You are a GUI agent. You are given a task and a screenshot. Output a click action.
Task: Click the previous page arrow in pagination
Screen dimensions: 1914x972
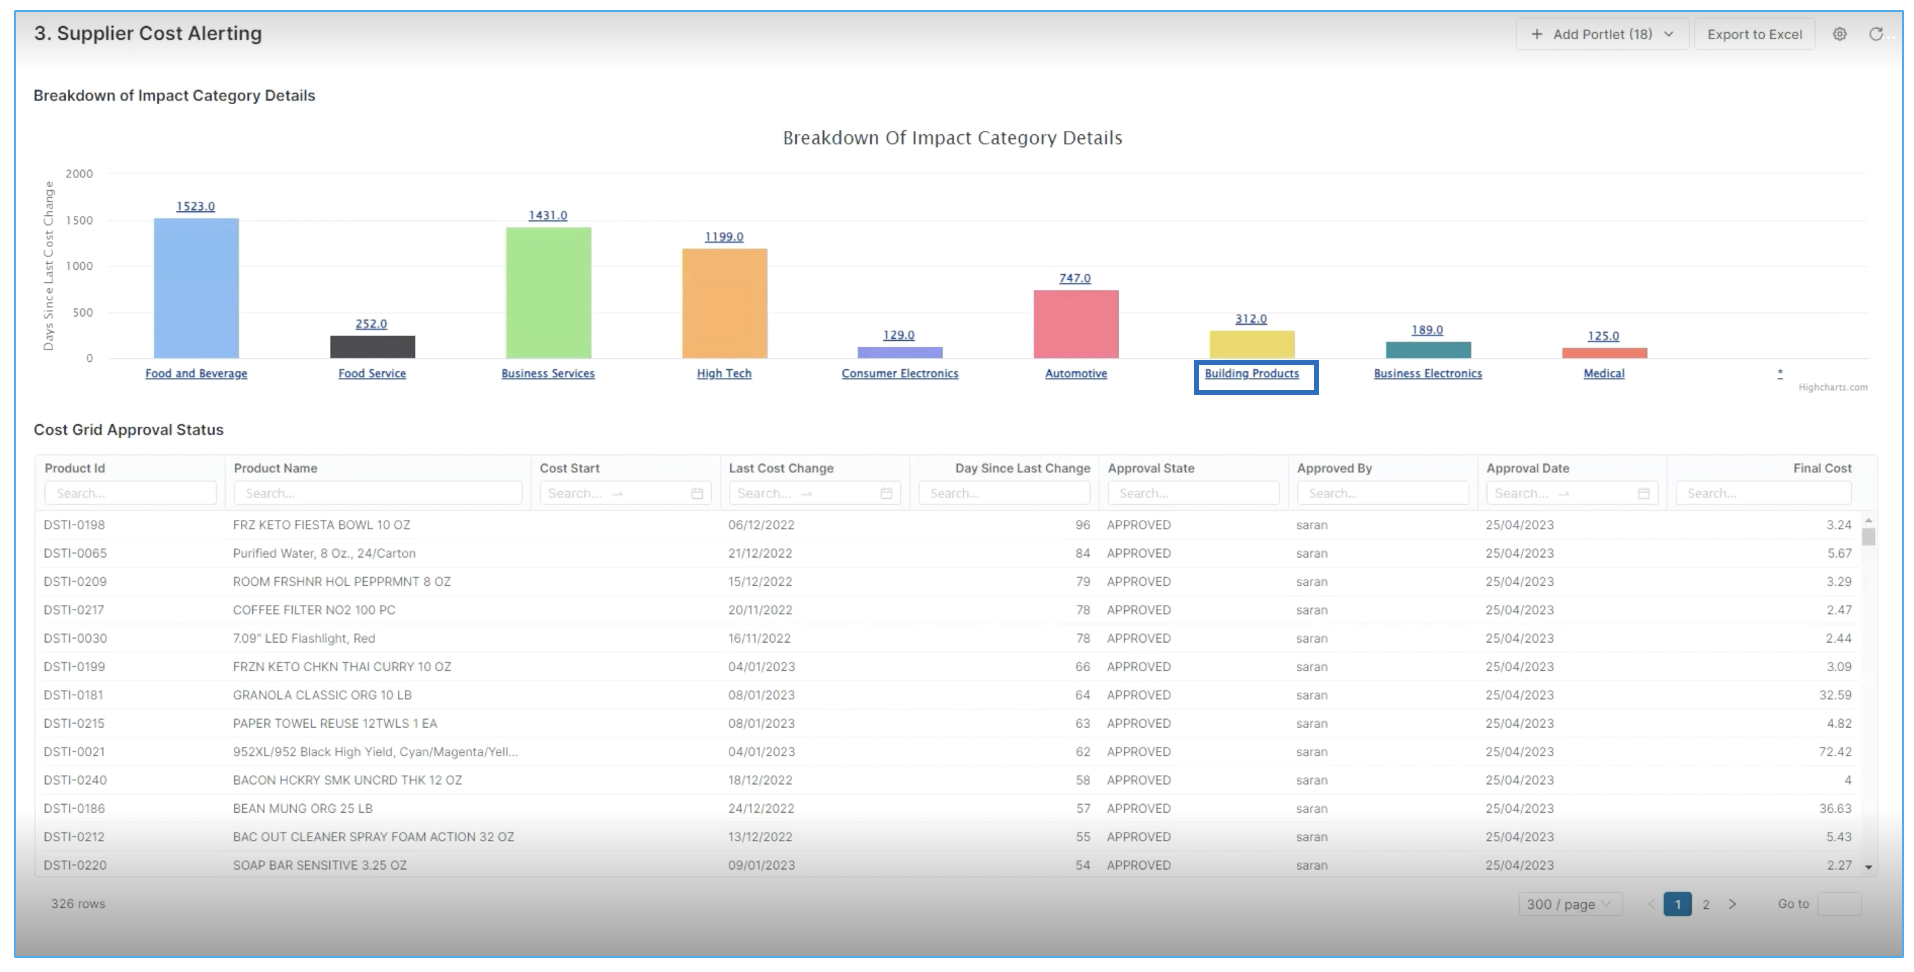pos(1651,904)
